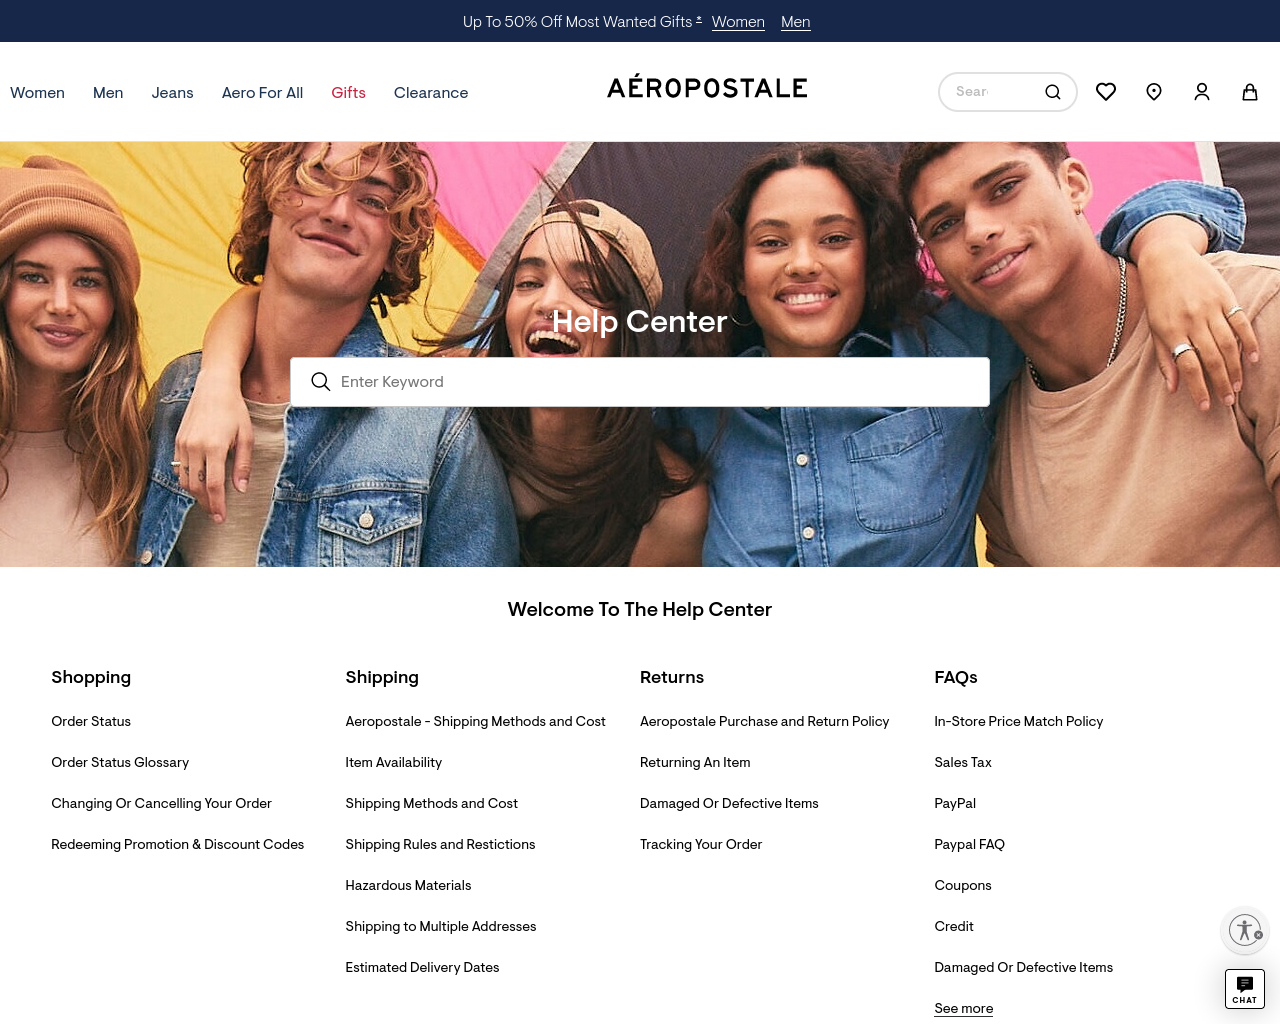Open the Women navigation menu
Image resolution: width=1280 pixels, height=1024 pixels.
click(x=37, y=92)
